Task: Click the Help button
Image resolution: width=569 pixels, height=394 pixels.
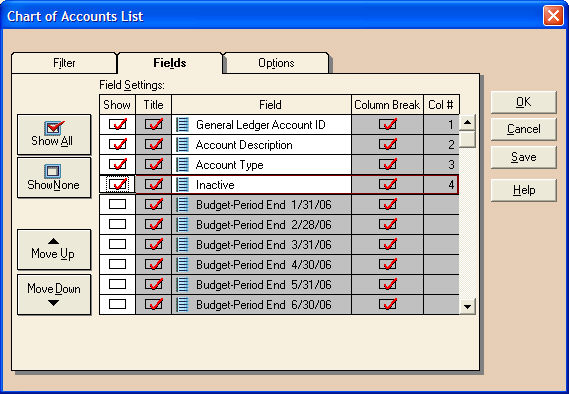Action: click(523, 190)
